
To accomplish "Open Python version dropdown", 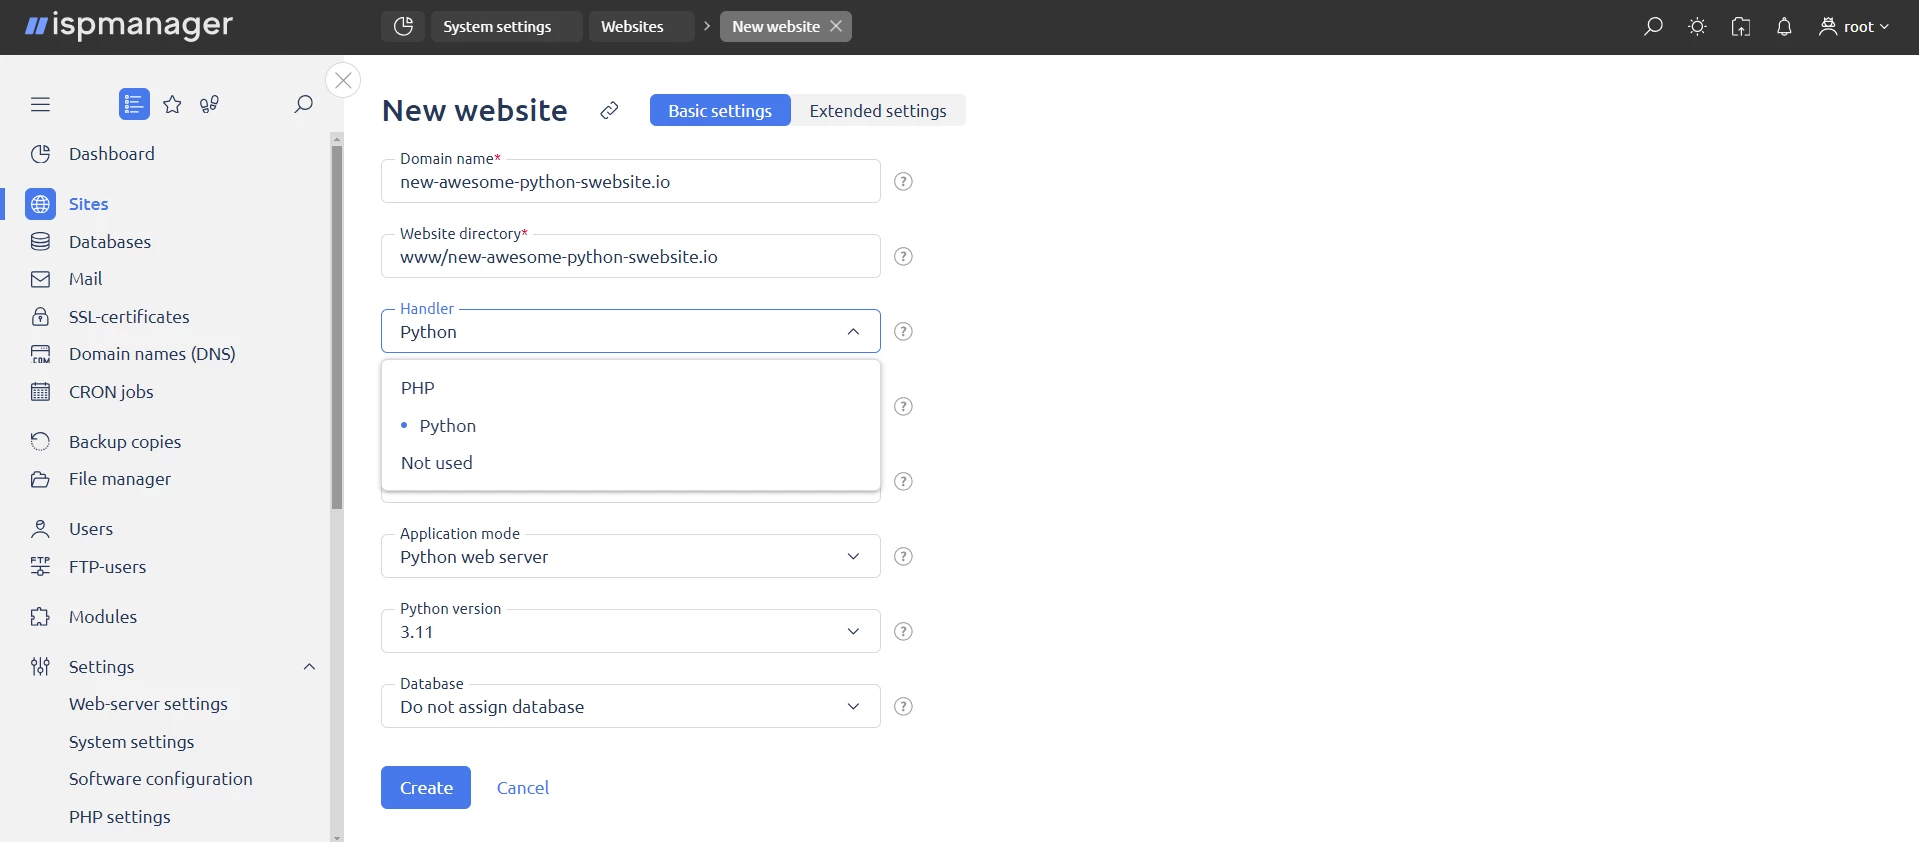I will click(x=630, y=631).
